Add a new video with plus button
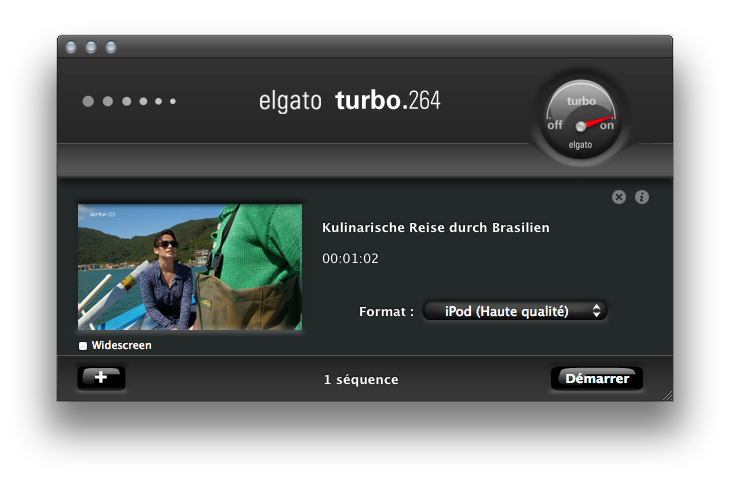Image resolution: width=730 pixels, height=480 pixels. 101,378
